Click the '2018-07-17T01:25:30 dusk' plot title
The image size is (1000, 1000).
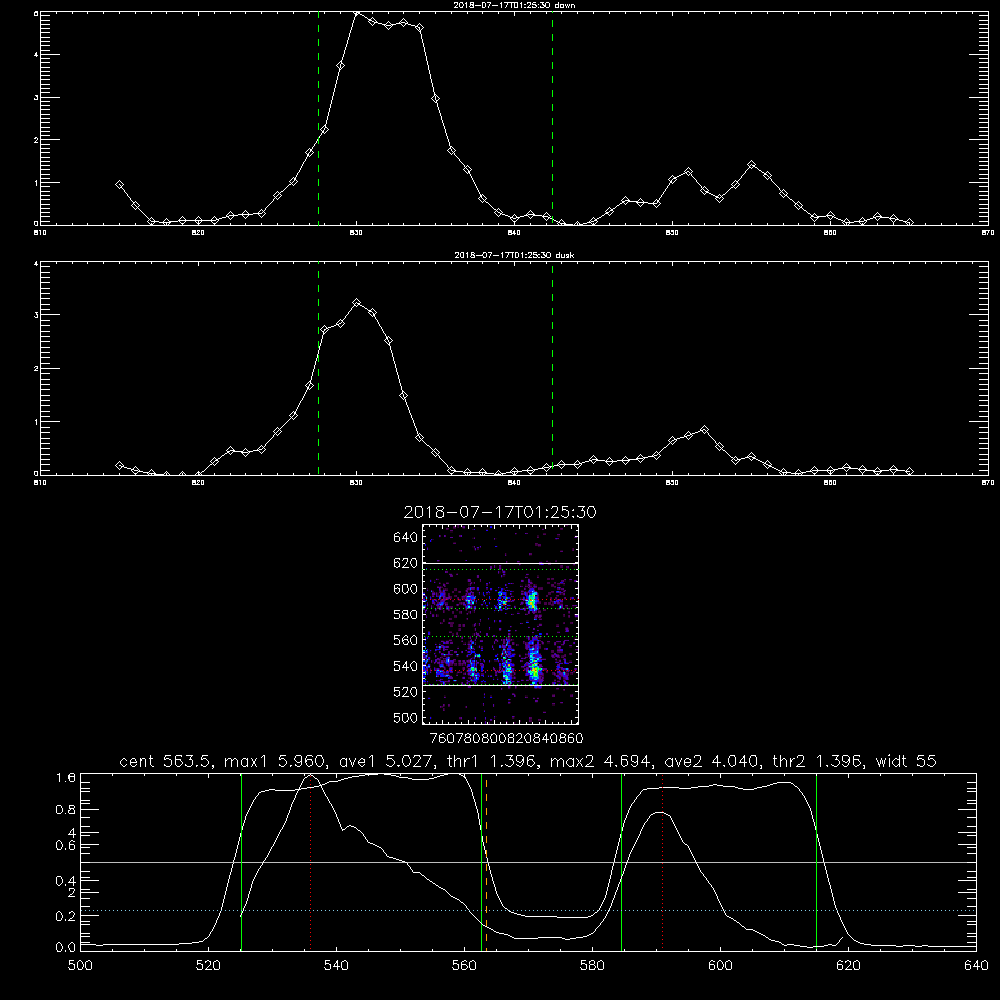(514, 255)
